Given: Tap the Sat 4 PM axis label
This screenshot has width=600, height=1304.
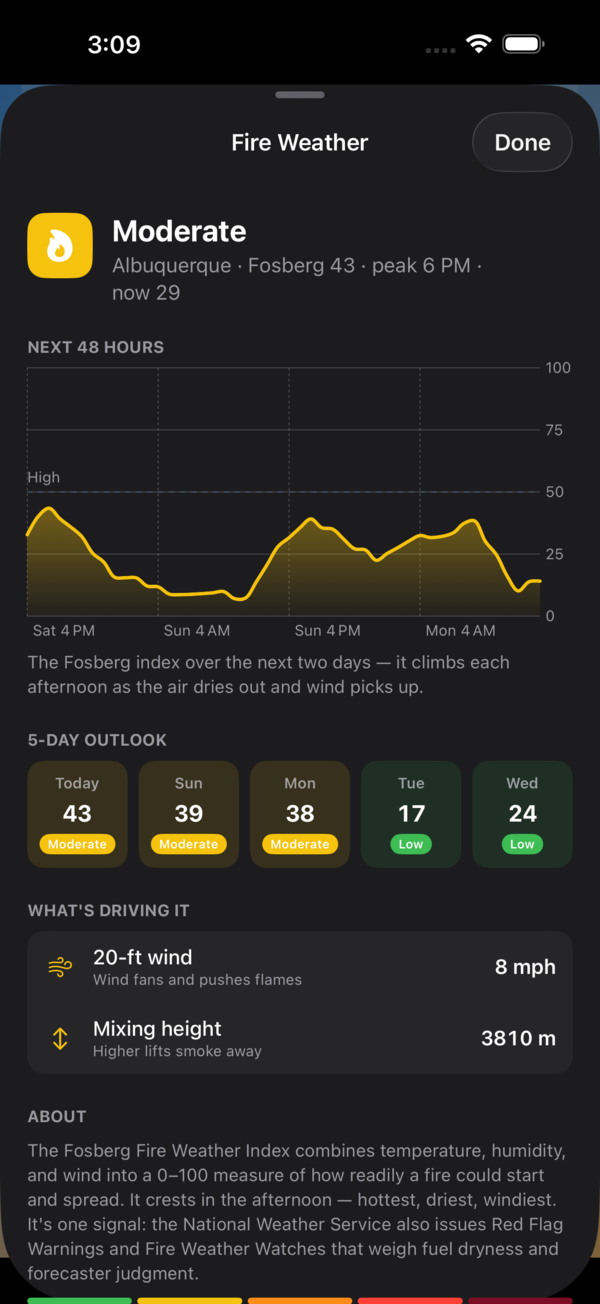Looking at the screenshot, I should (64, 631).
